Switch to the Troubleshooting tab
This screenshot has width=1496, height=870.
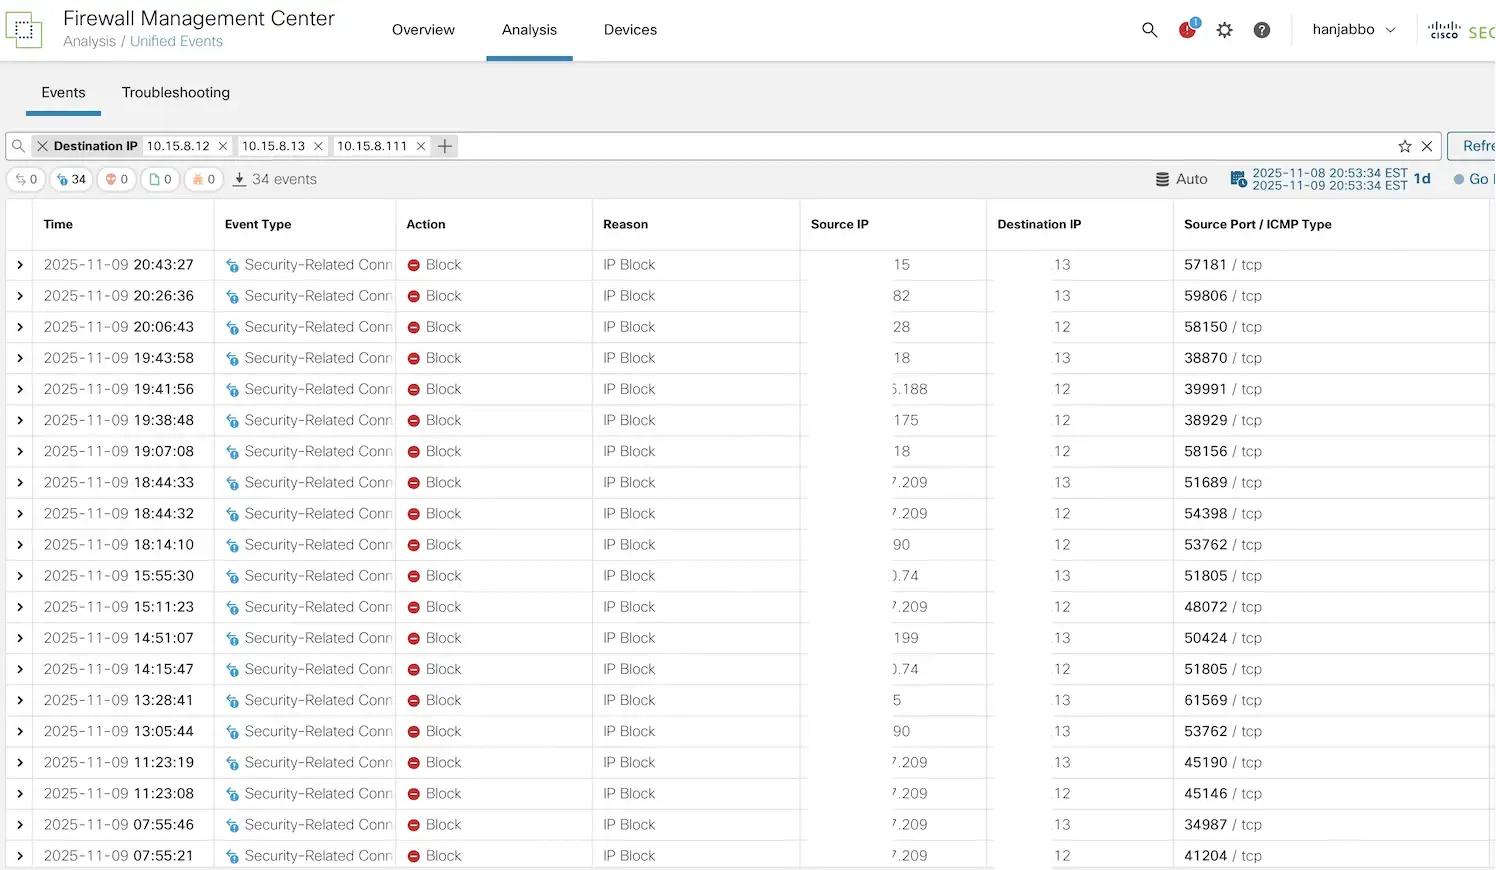(176, 92)
